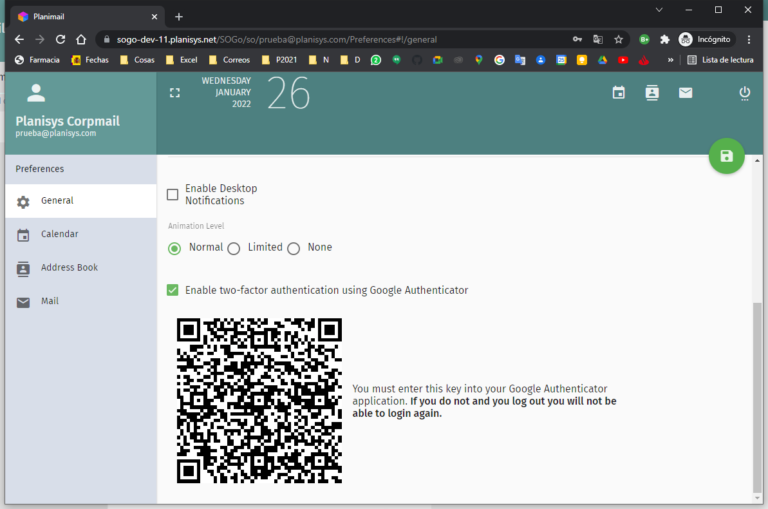Expand the hidden bookmarks overflow chevron
Viewport: 768px width, 509px height.
point(670,60)
